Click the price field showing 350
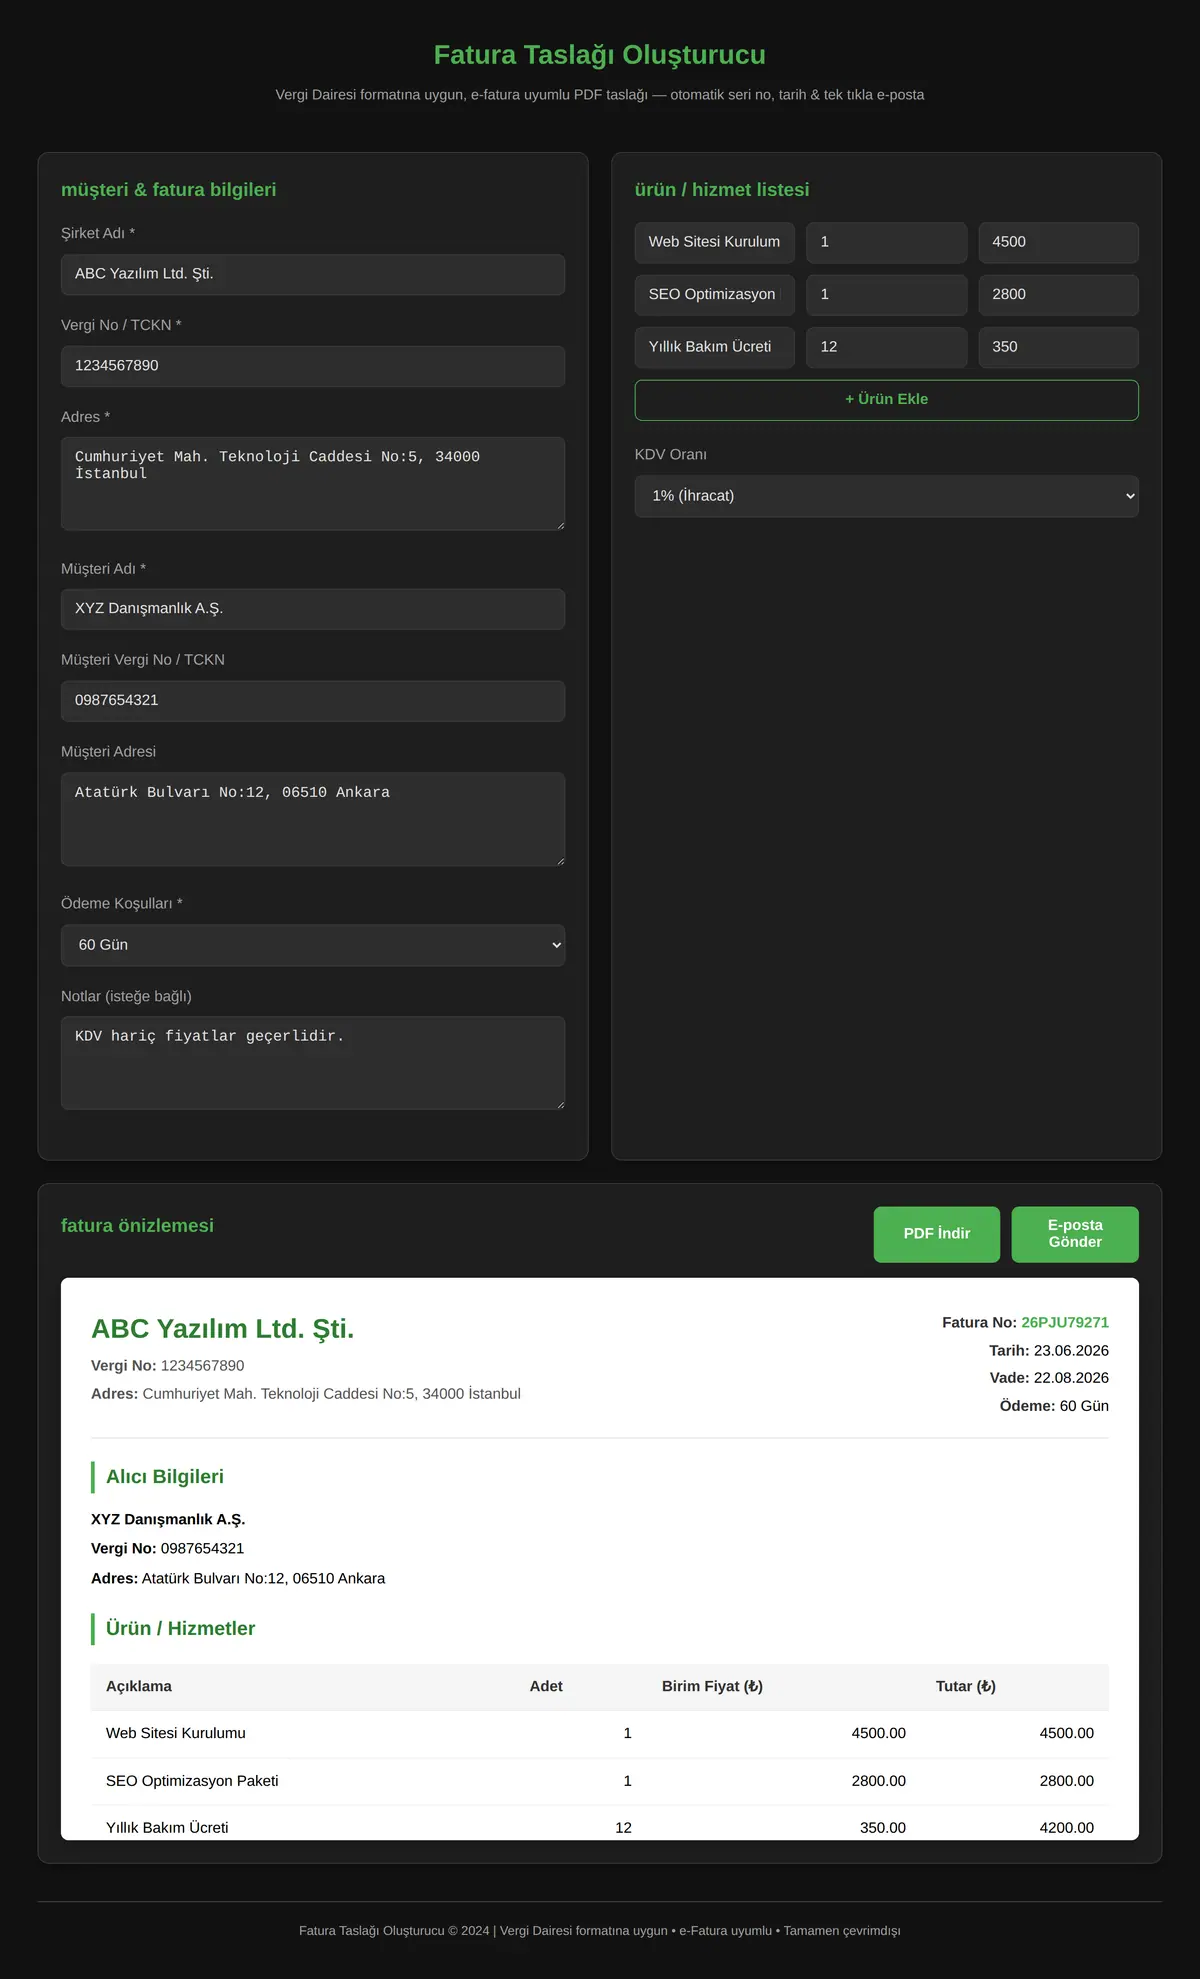This screenshot has height=1979, width=1200. click(x=1059, y=347)
